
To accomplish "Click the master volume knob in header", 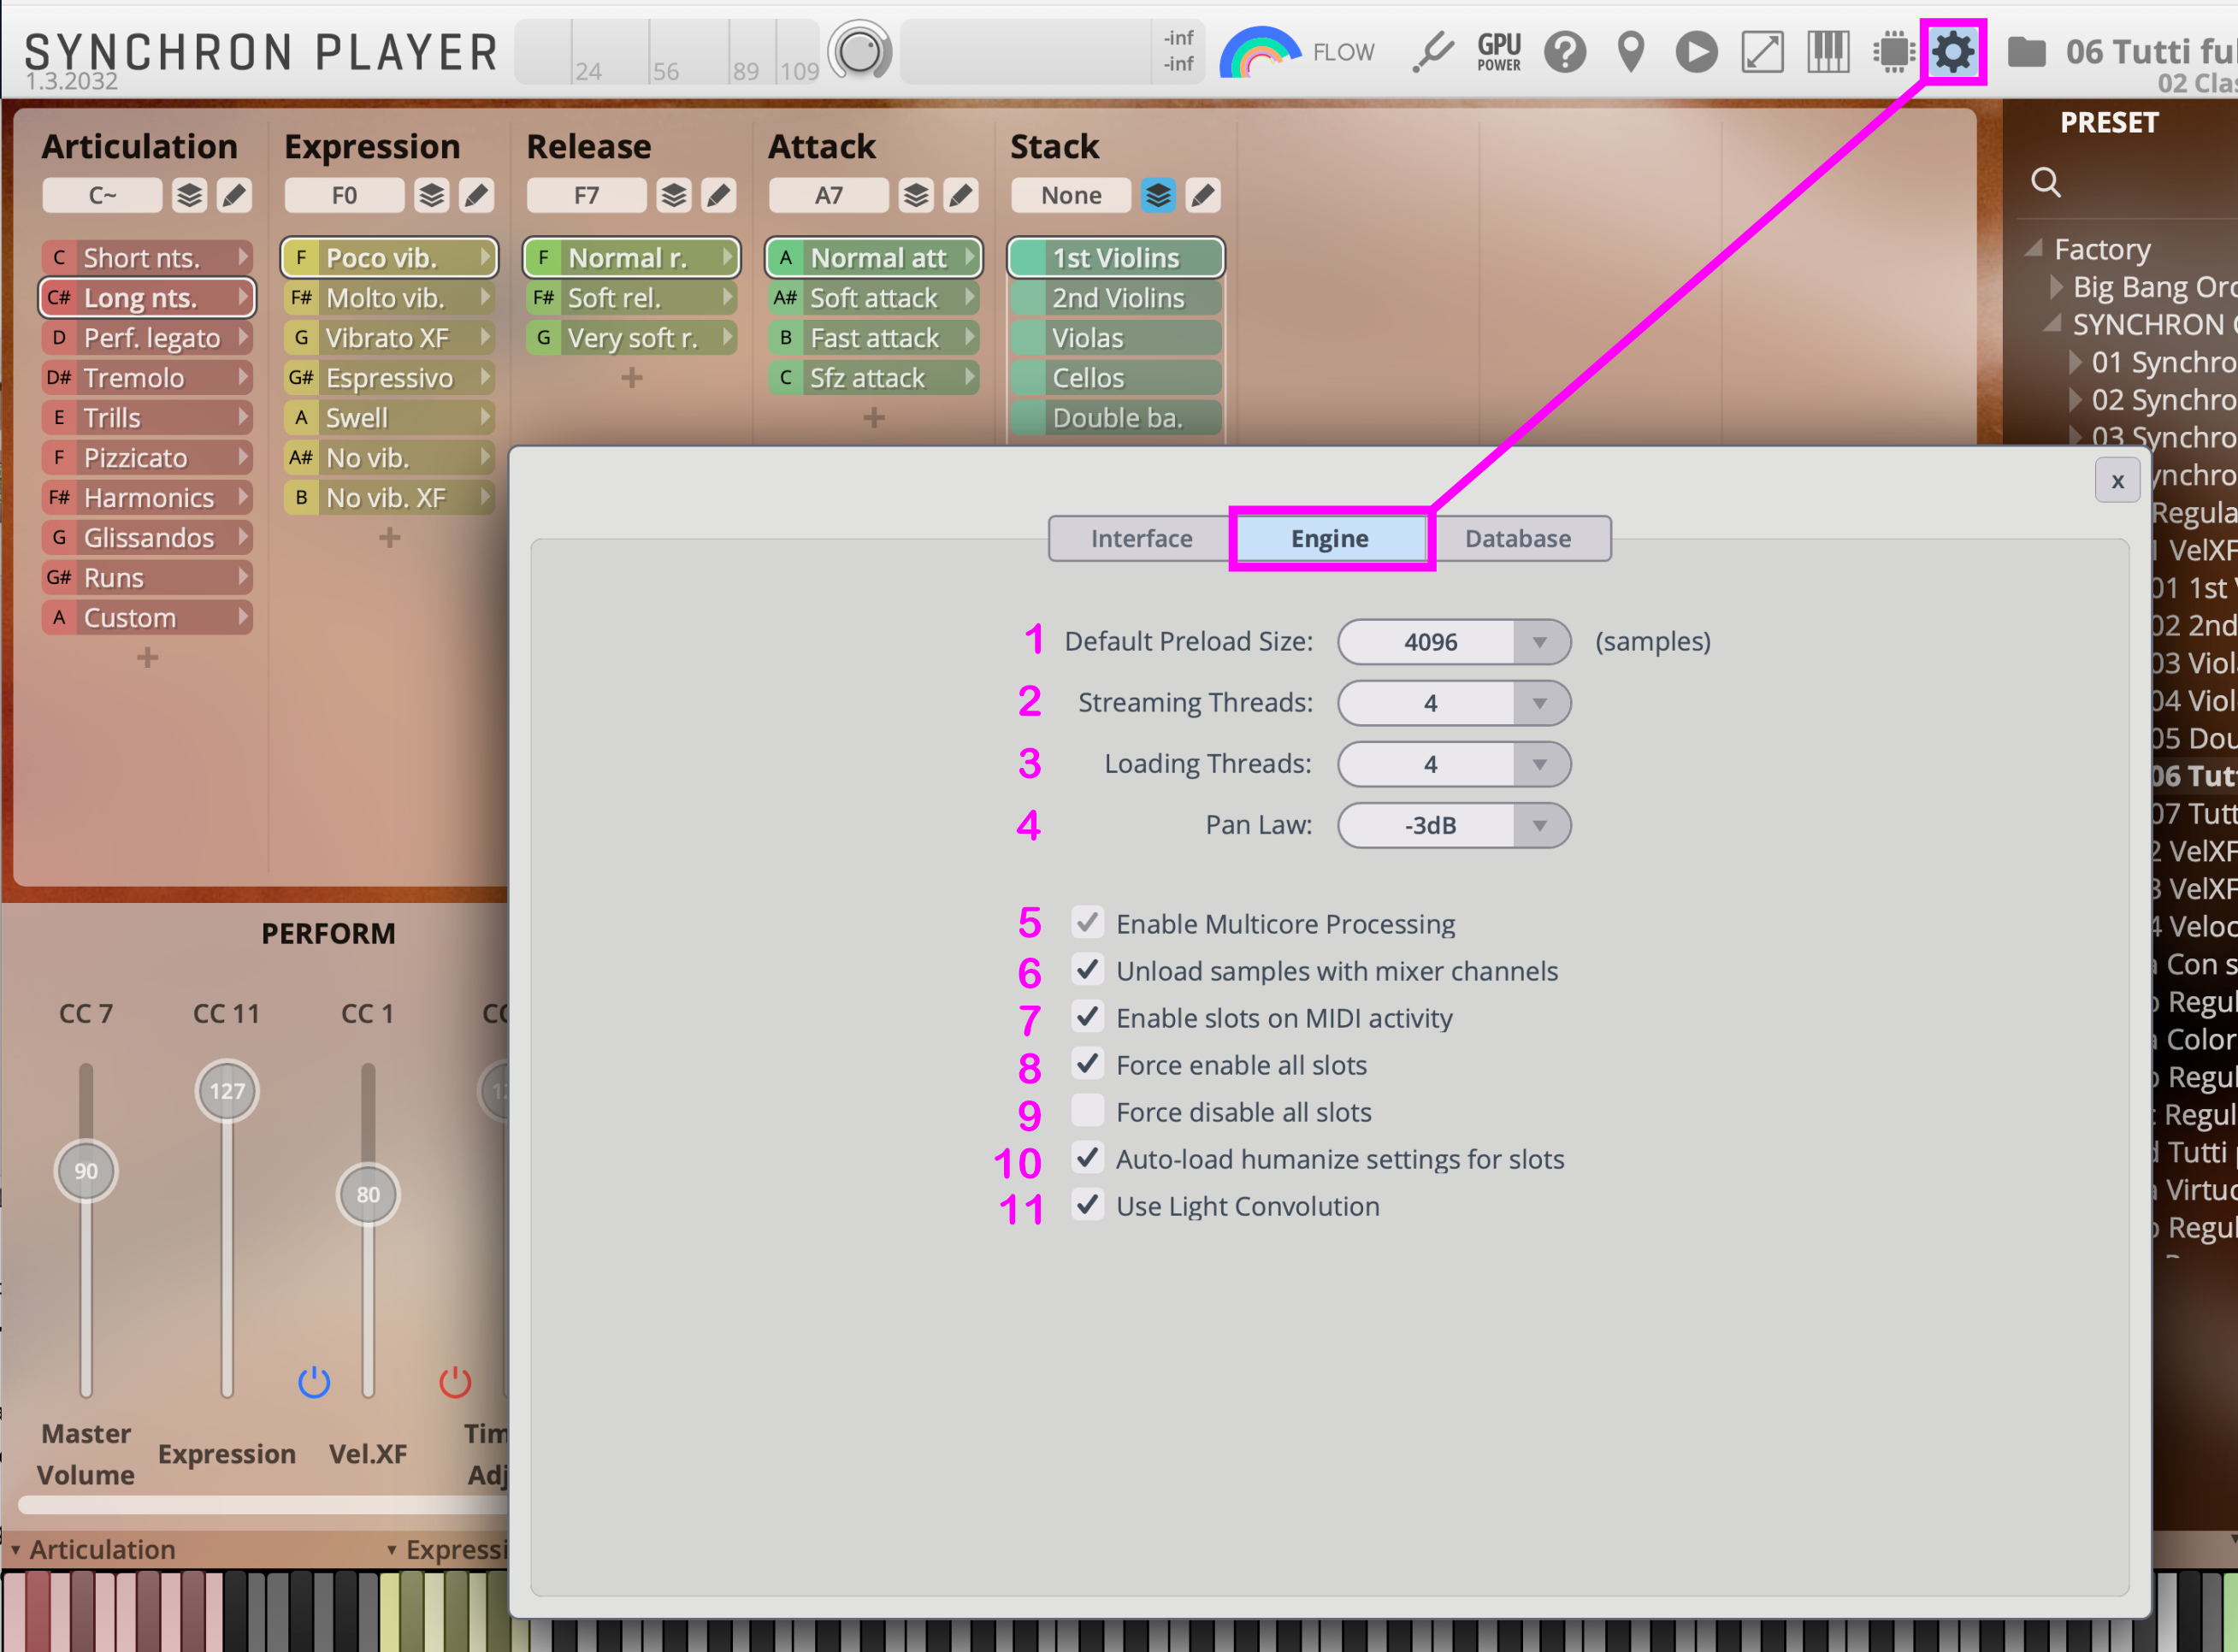I will click(859, 51).
